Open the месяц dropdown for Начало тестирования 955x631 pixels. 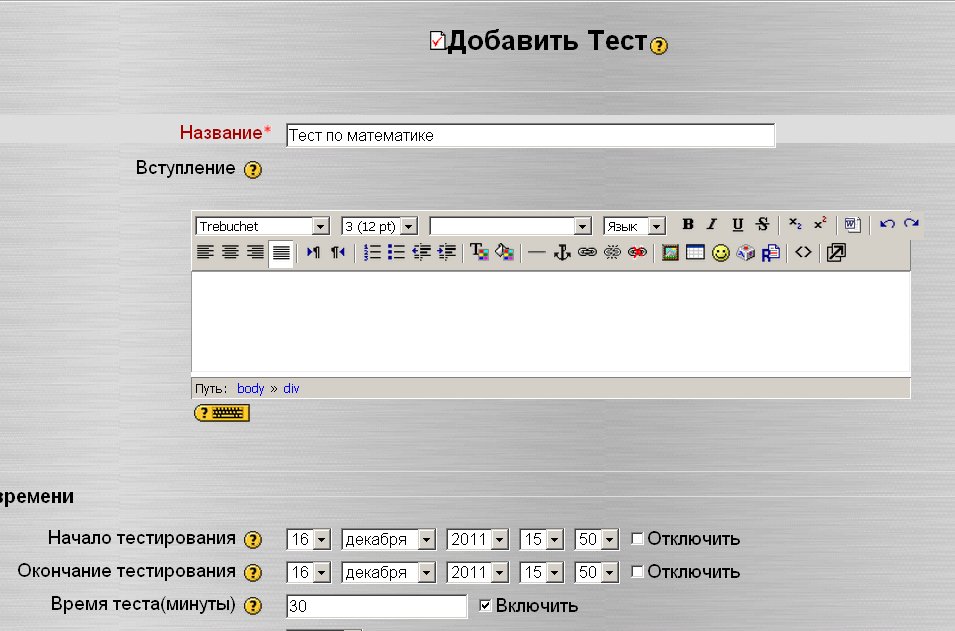pos(387,538)
